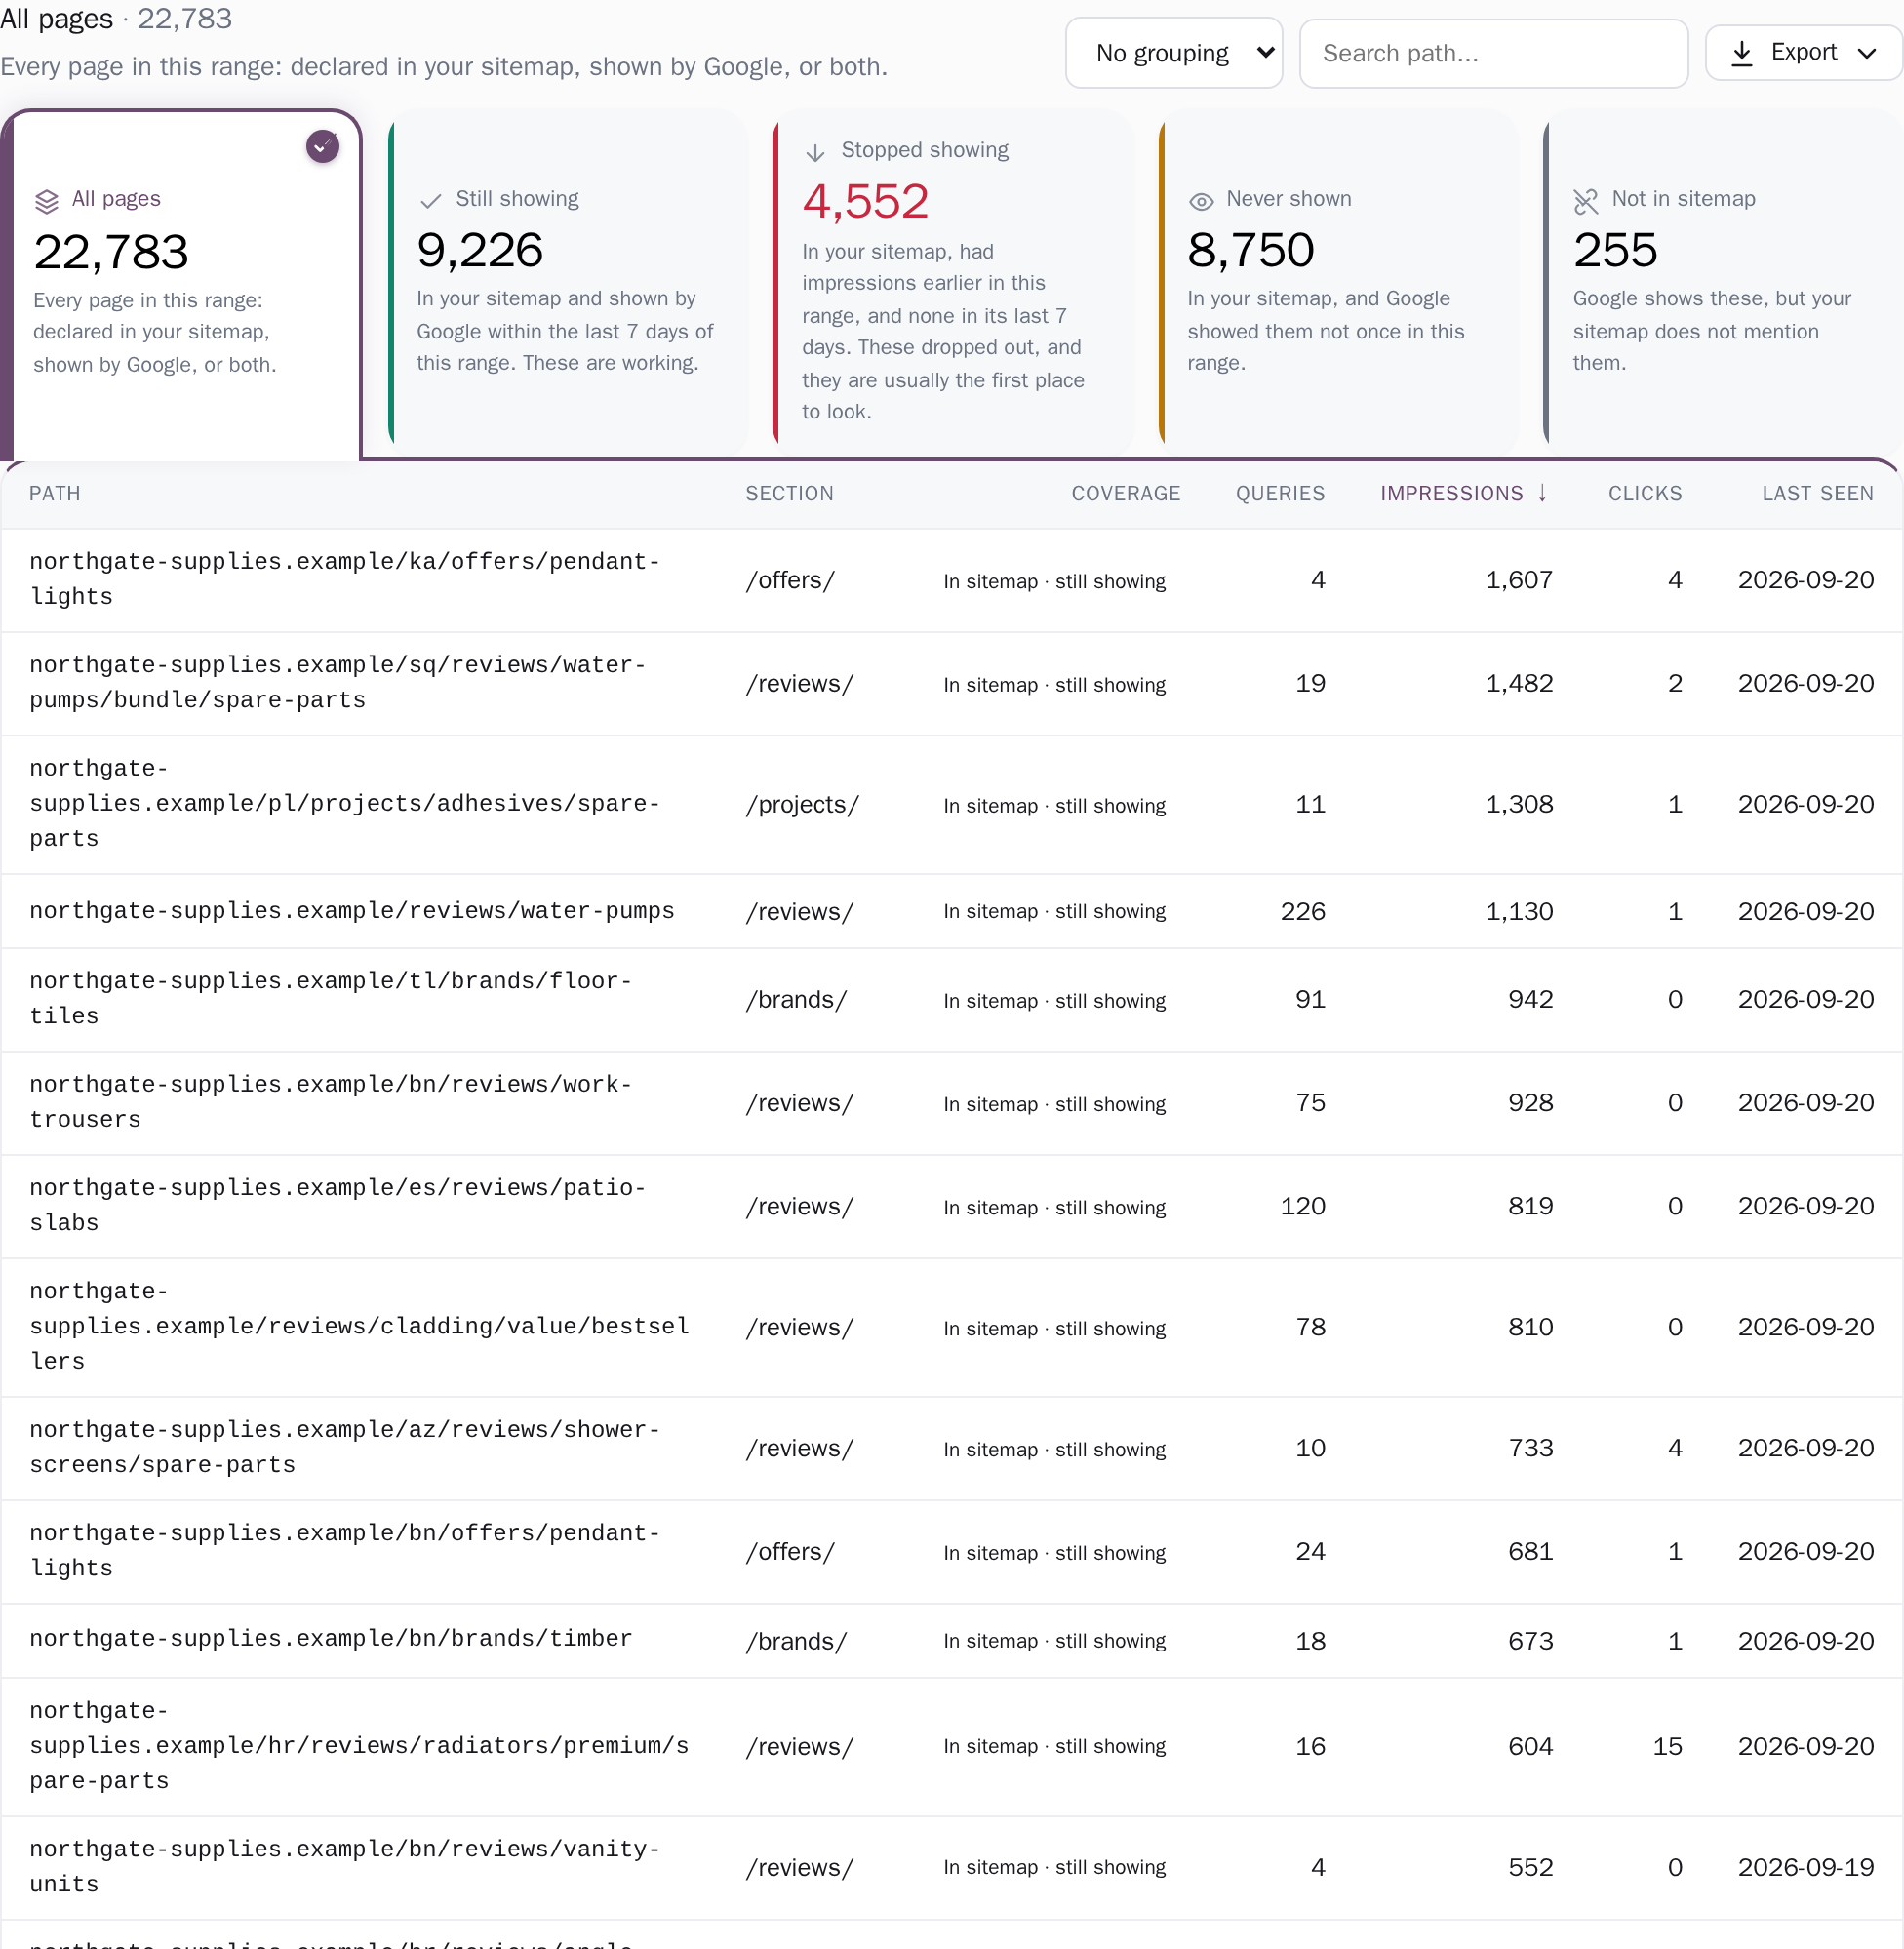Expand the Export menu chevron
The height and width of the screenshot is (1949, 1904).
[1866, 53]
